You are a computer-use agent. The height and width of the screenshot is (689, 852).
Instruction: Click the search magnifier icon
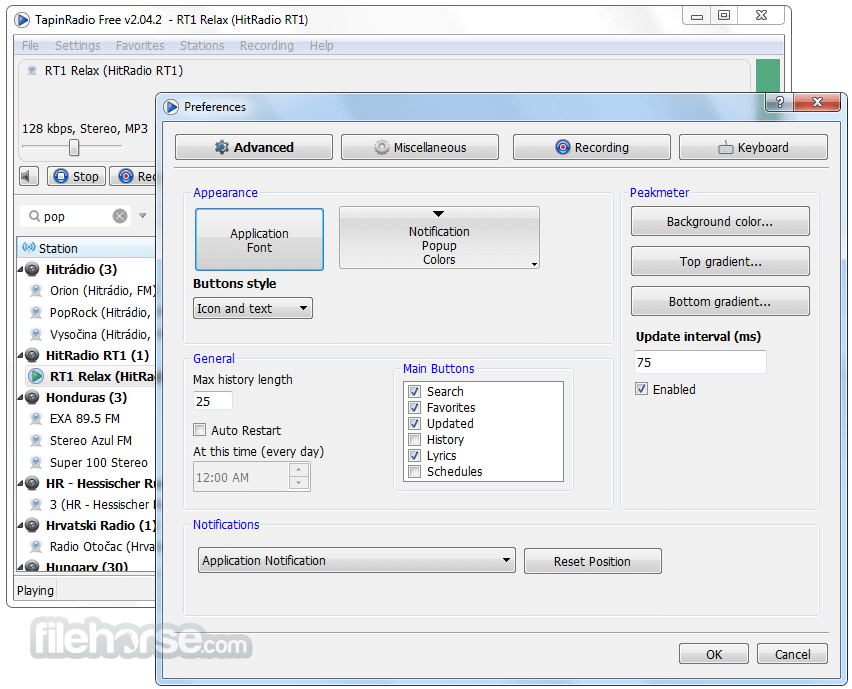pyautogui.click(x=34, y=216)
